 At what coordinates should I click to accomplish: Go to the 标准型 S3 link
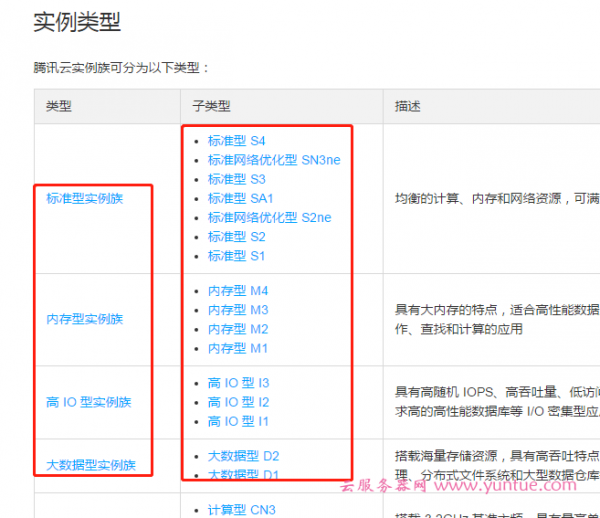tap(236, 179)
